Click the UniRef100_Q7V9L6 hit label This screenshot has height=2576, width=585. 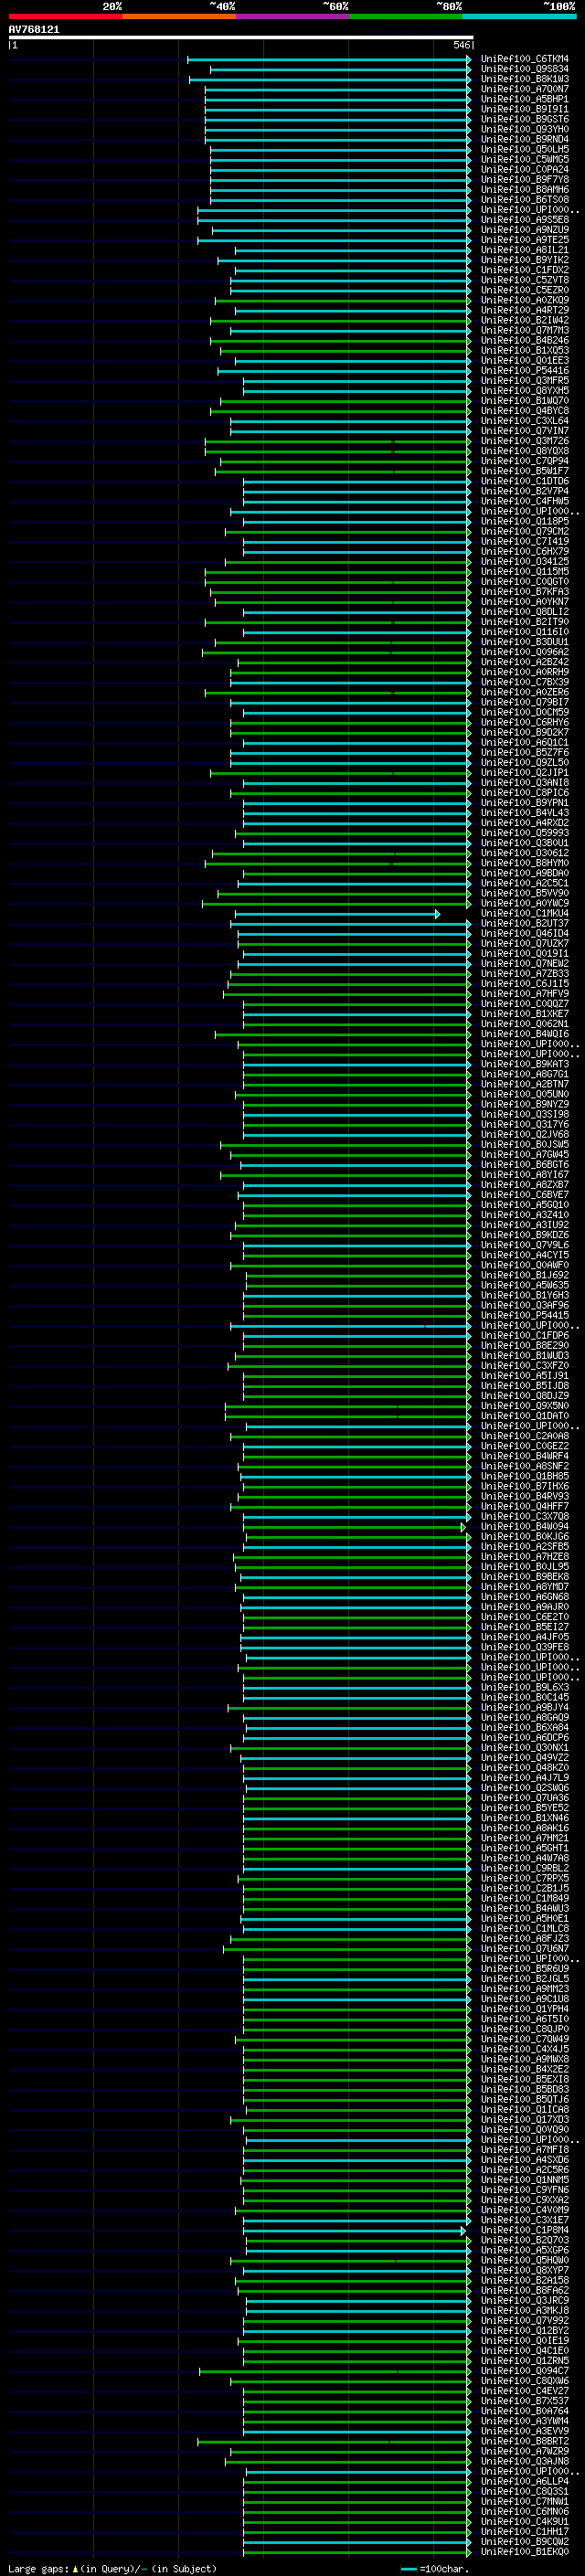pos(525,1245)
